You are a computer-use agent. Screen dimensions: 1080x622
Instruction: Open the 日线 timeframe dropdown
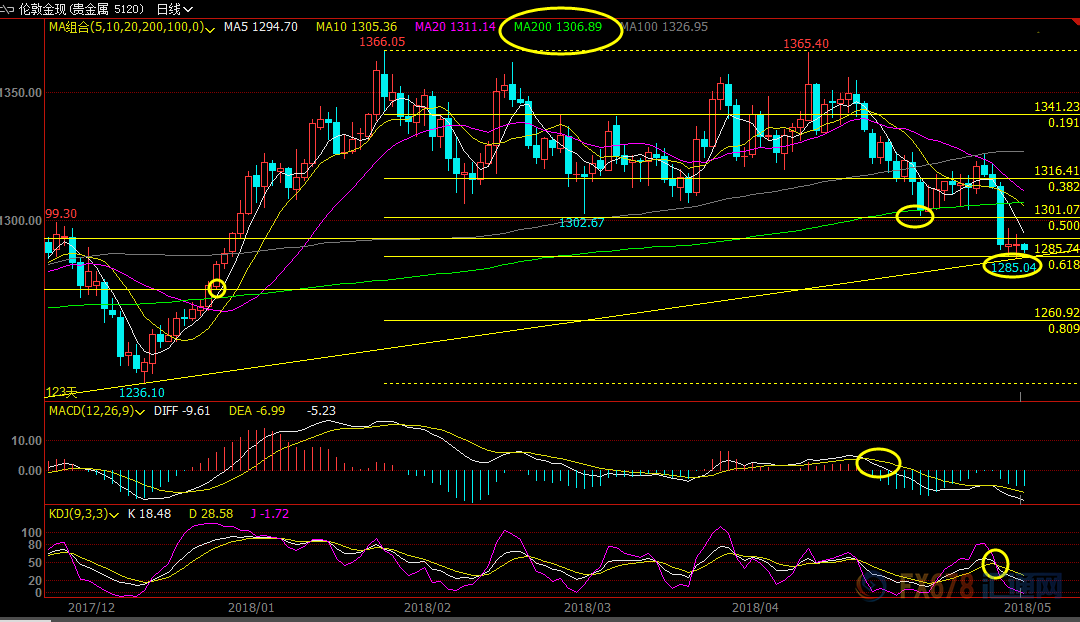click(x=174, y=8)
